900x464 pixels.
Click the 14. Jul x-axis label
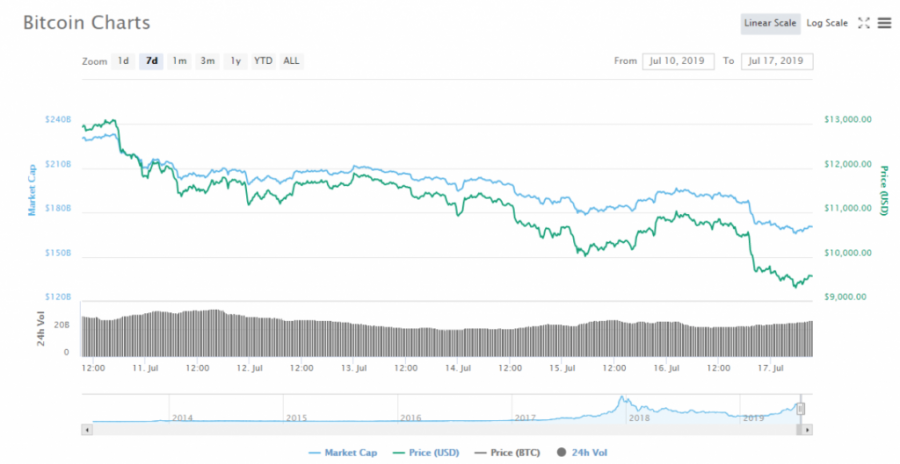pyautogui.click(x=458, y=368)
